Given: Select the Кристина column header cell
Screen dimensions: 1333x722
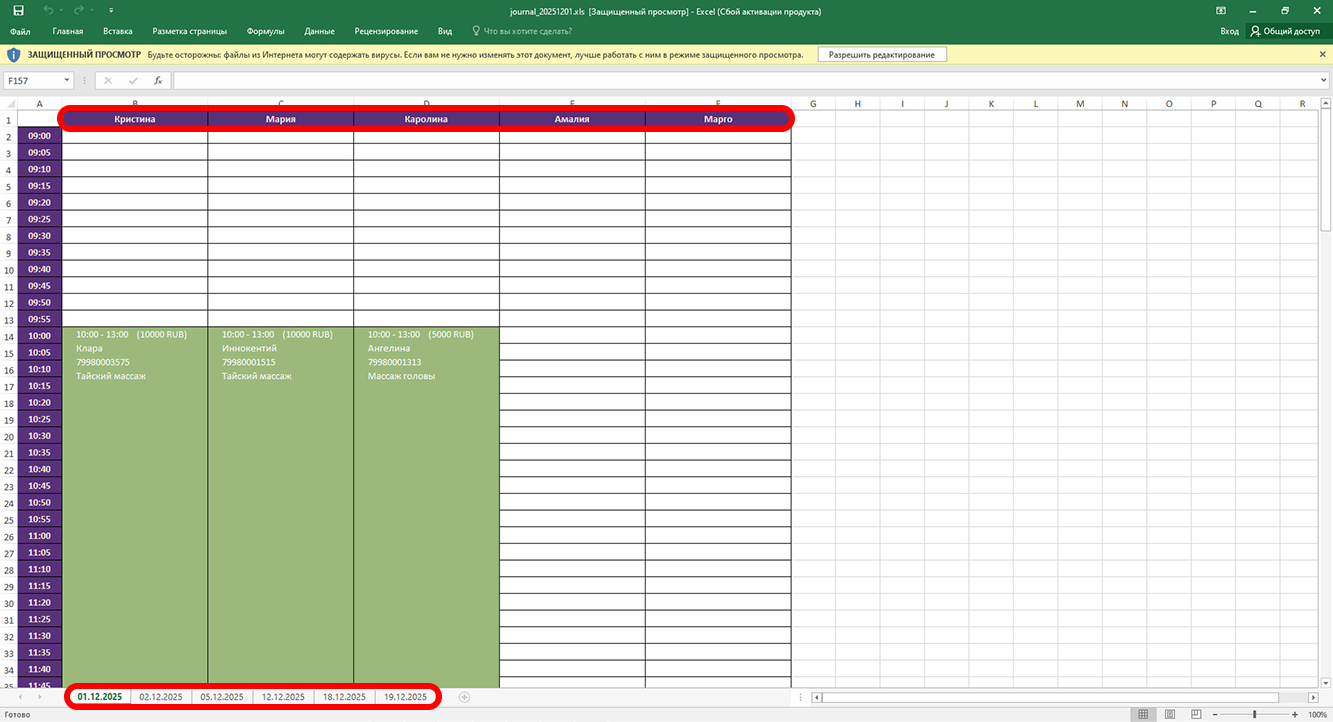Looking at the screenshot, I should [135, 119].
